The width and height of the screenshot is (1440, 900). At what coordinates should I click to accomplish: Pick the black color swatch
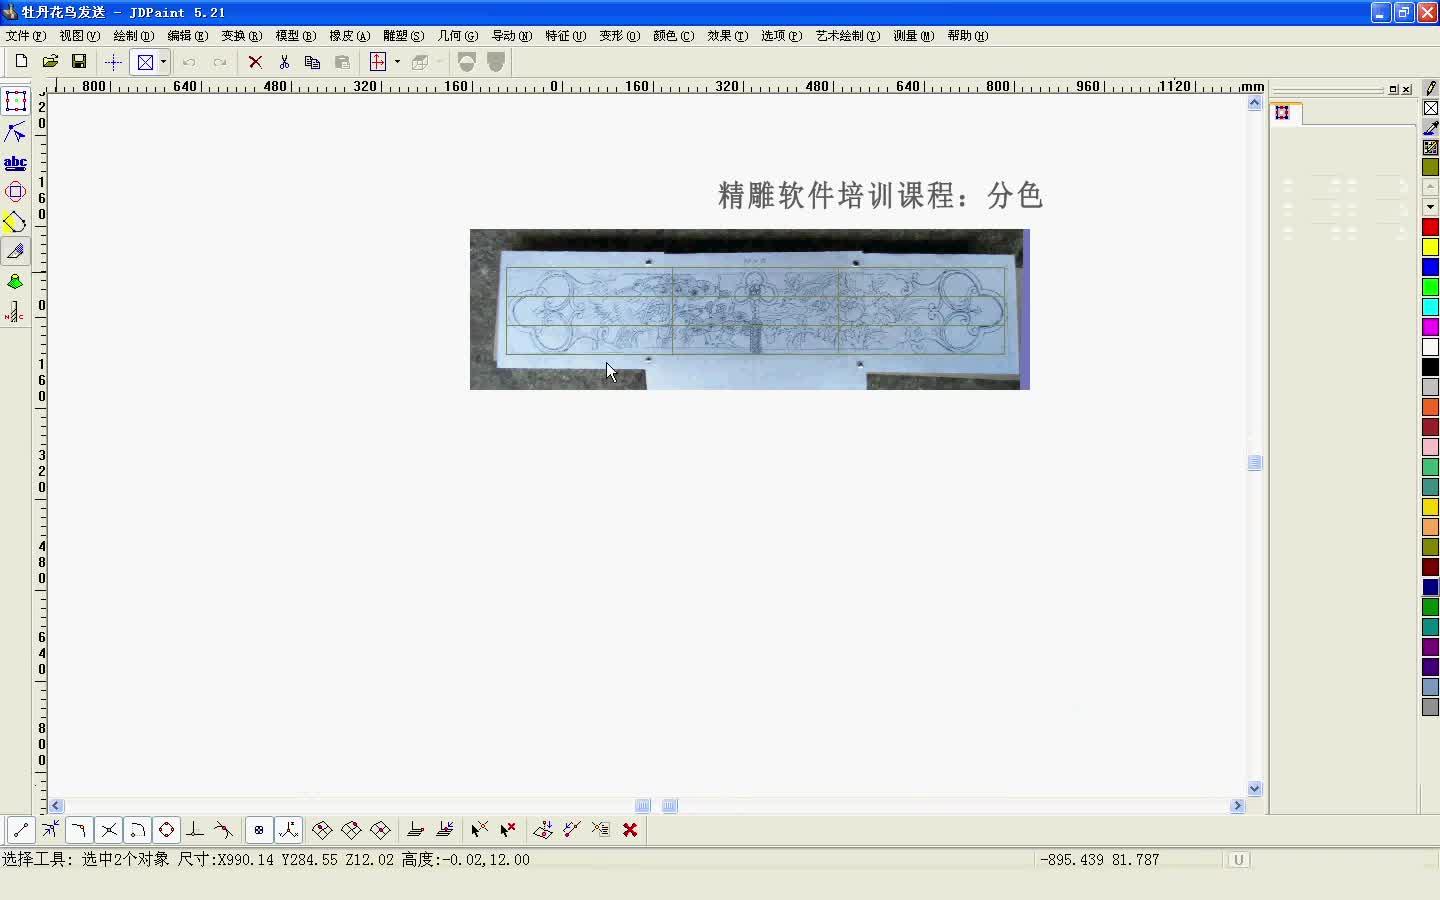1430,367
